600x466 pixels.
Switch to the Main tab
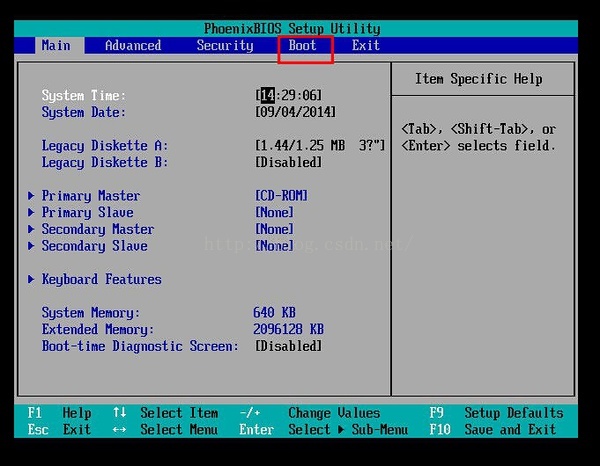point(56,45)
